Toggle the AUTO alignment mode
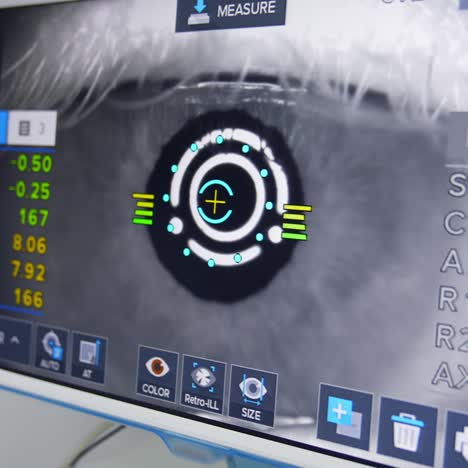Viewport: 468px width, 468px height. 51,352
